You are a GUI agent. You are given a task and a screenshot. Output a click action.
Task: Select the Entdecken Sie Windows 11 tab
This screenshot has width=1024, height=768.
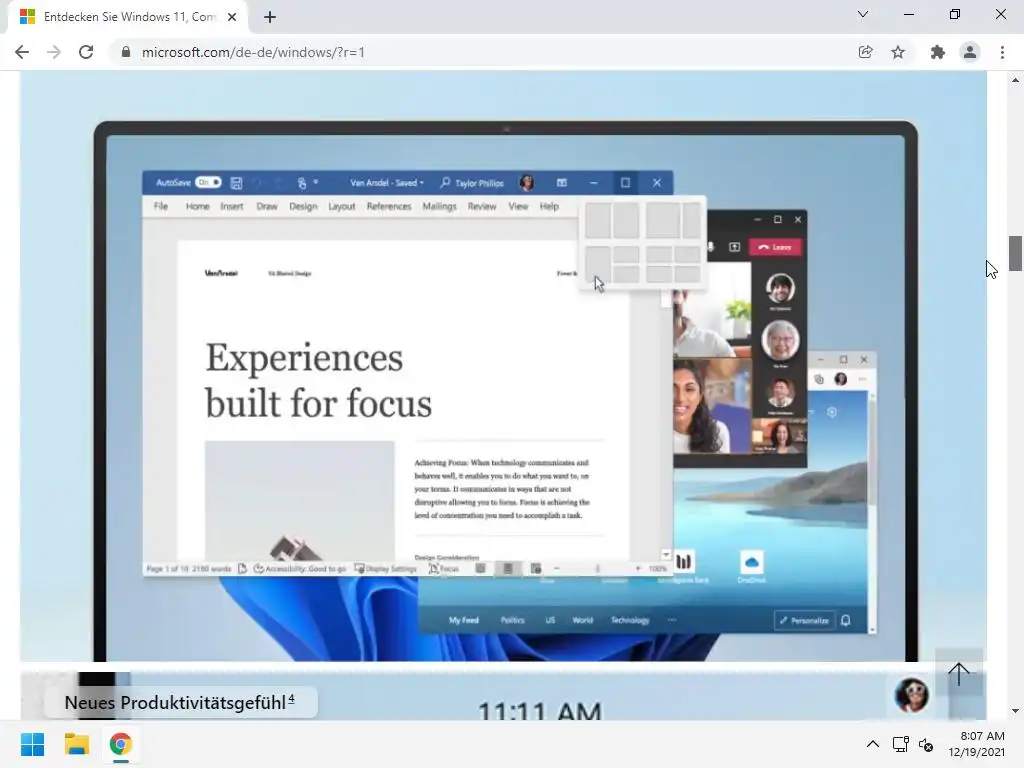click(x=128, y=17)
